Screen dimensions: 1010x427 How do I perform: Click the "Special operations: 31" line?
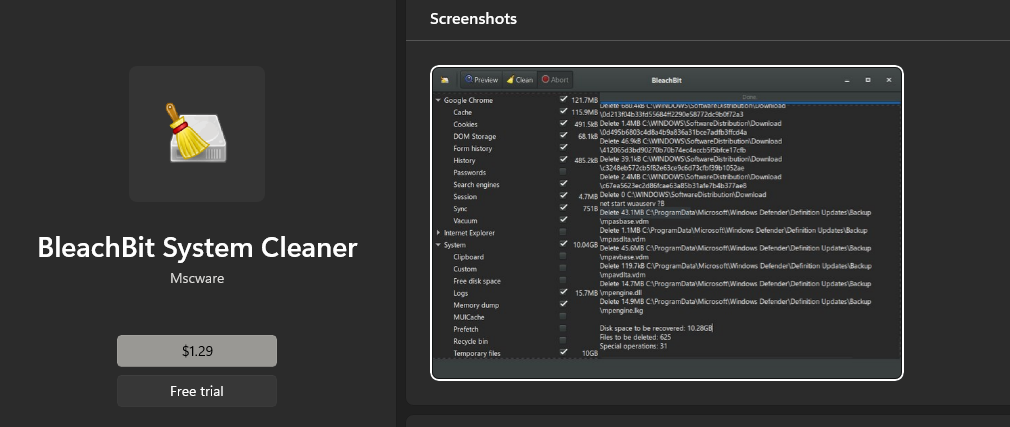pos(633,346)
